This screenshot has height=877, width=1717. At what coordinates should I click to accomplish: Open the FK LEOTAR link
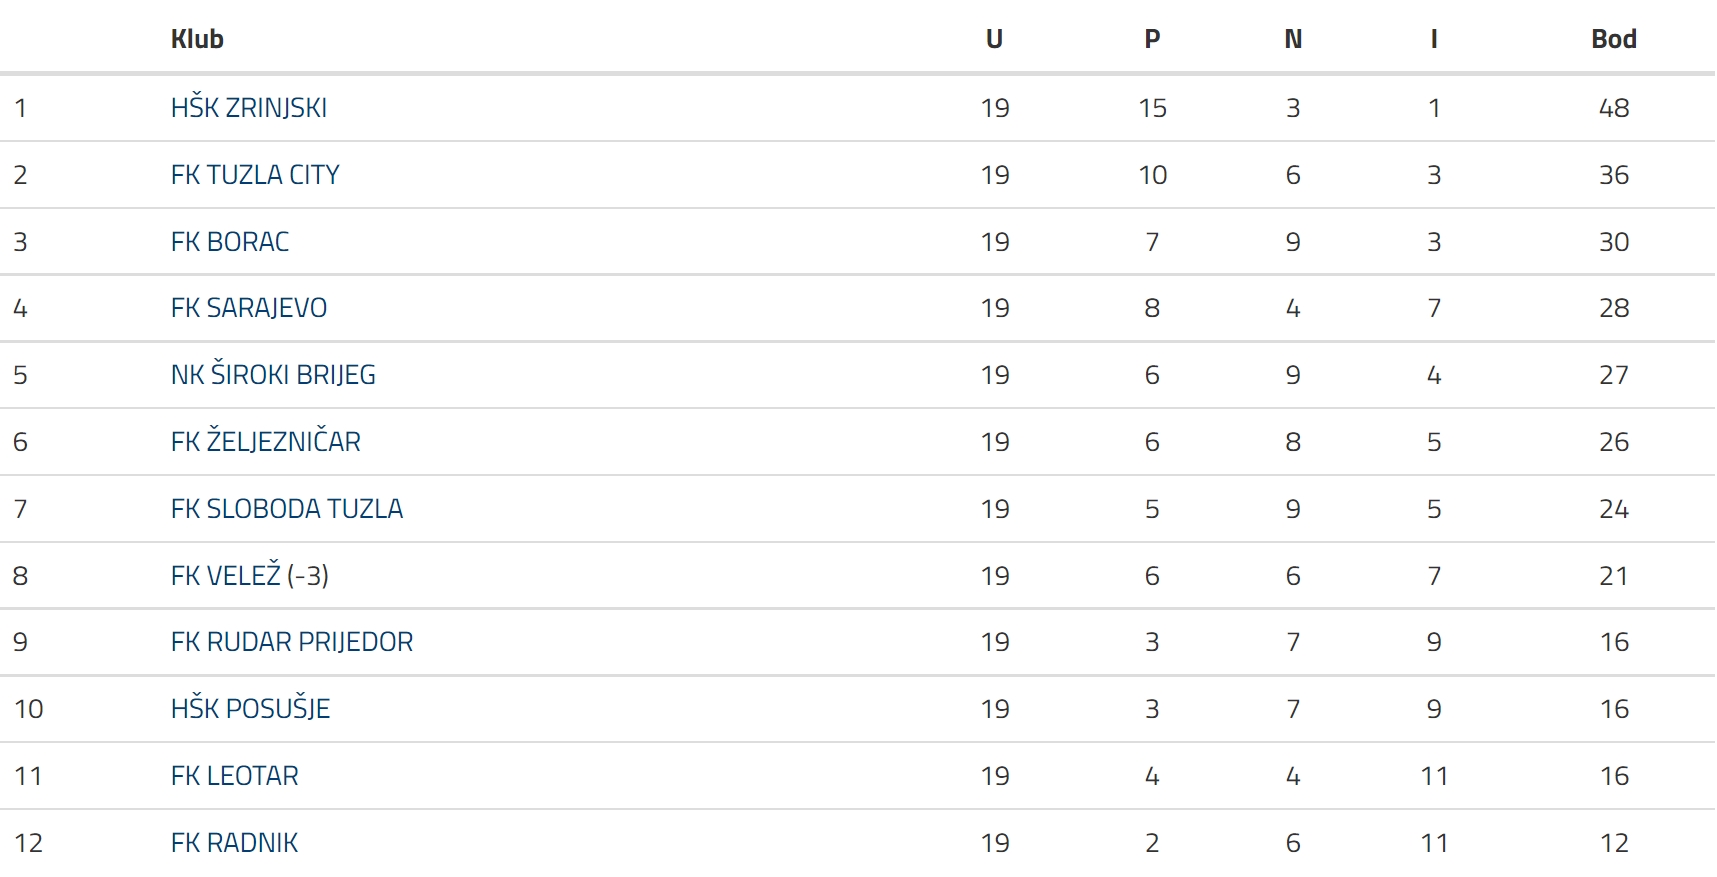pyautogui.click(x=234, y=776)
